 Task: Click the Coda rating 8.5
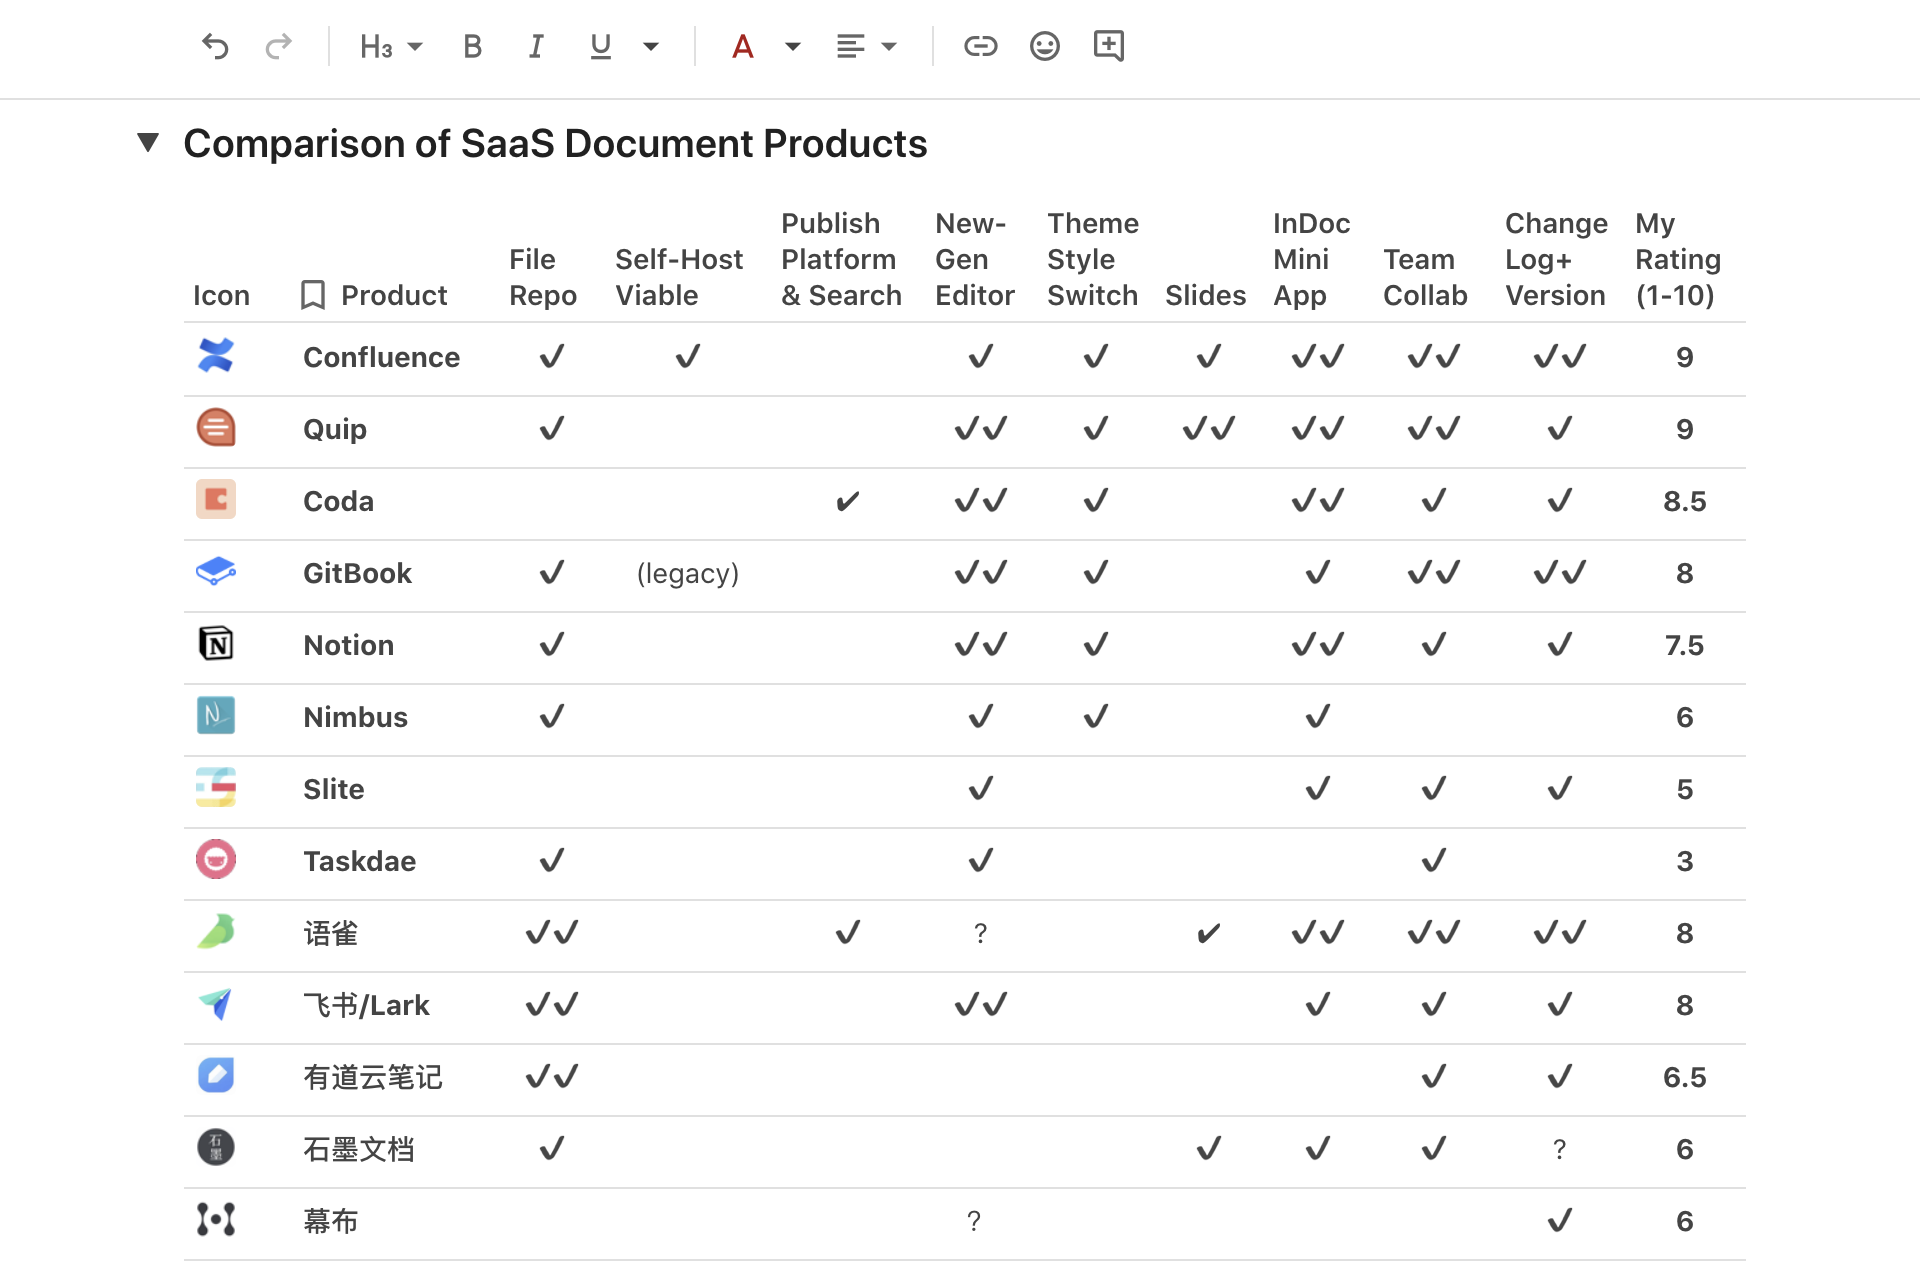click(x=1685, y=501)
